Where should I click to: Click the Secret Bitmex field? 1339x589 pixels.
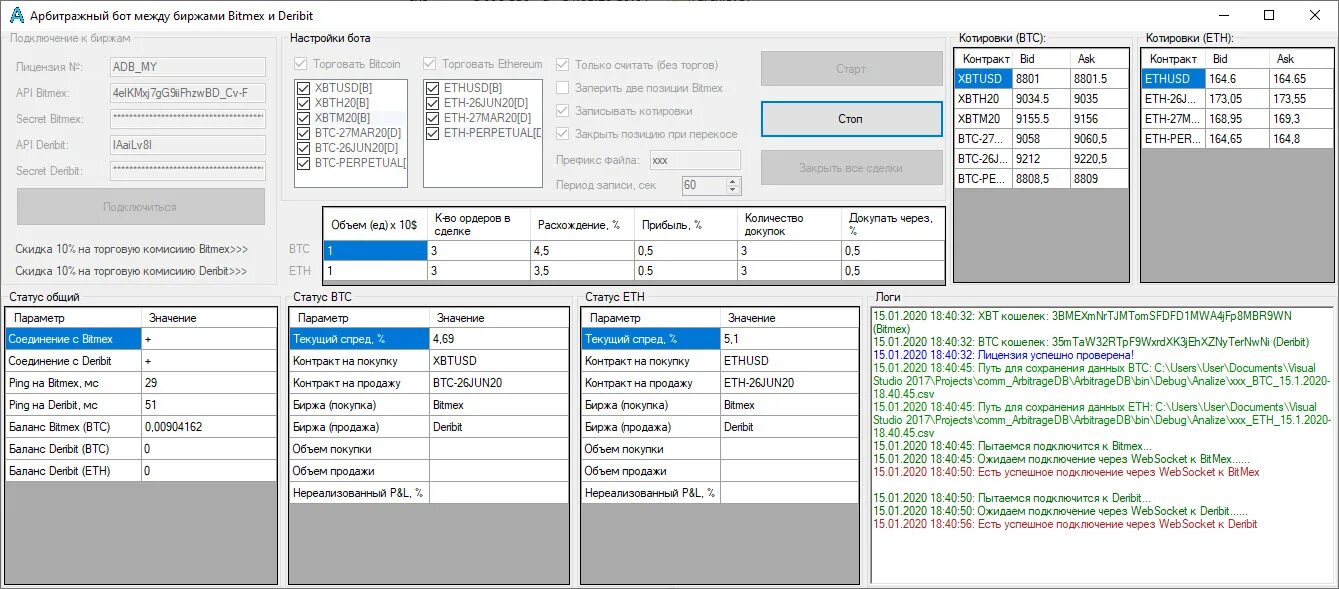187,119
